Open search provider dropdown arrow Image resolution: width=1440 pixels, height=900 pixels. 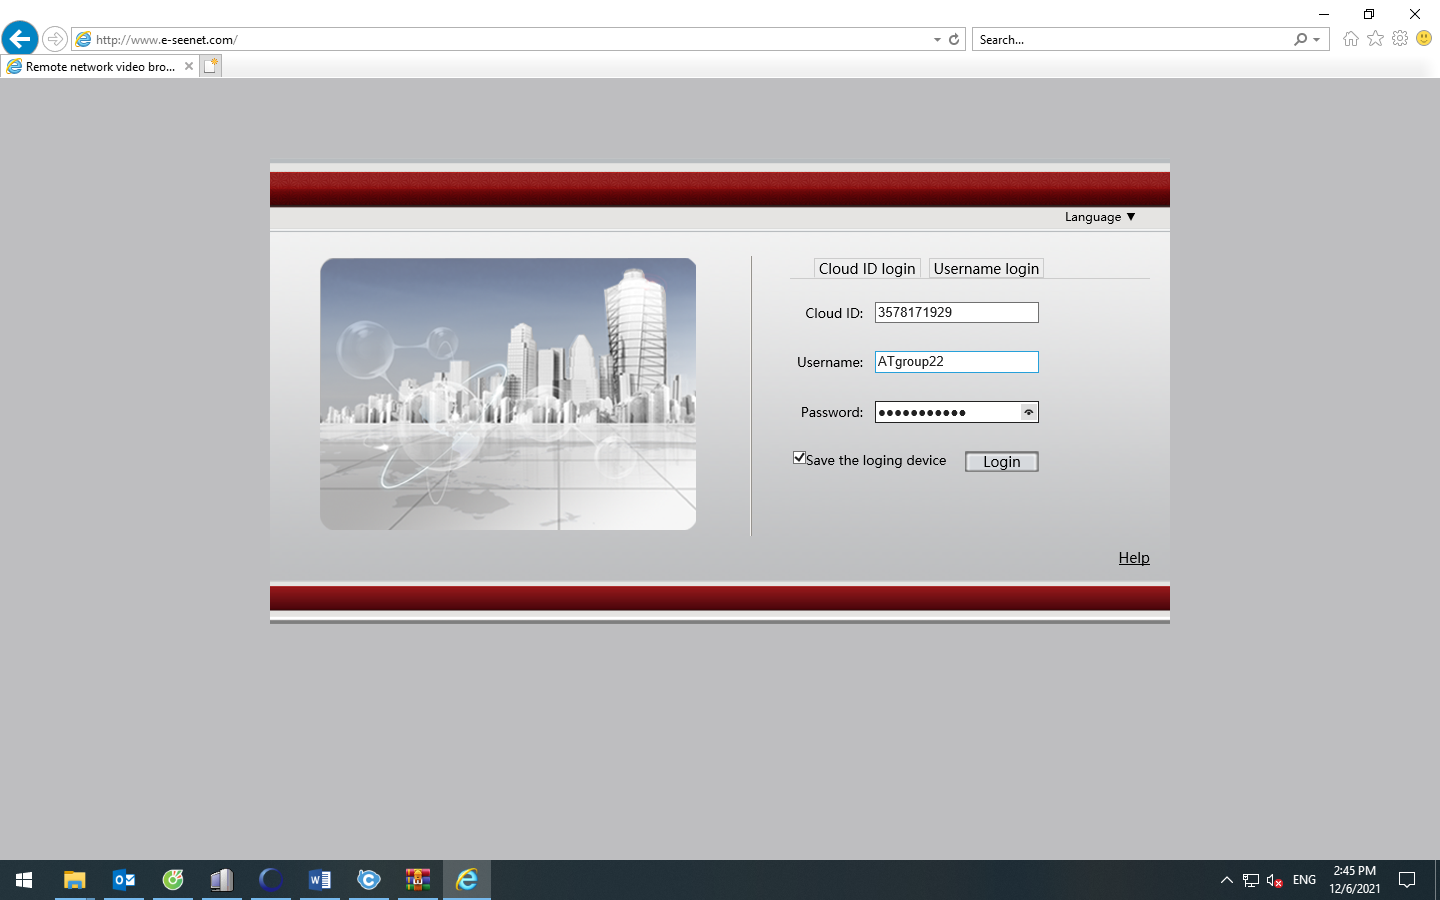point(1317,40)
